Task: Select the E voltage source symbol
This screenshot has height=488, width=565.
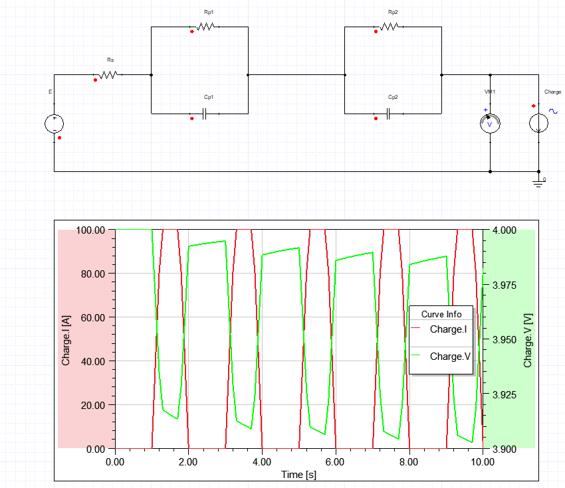Action: (54, 124)
